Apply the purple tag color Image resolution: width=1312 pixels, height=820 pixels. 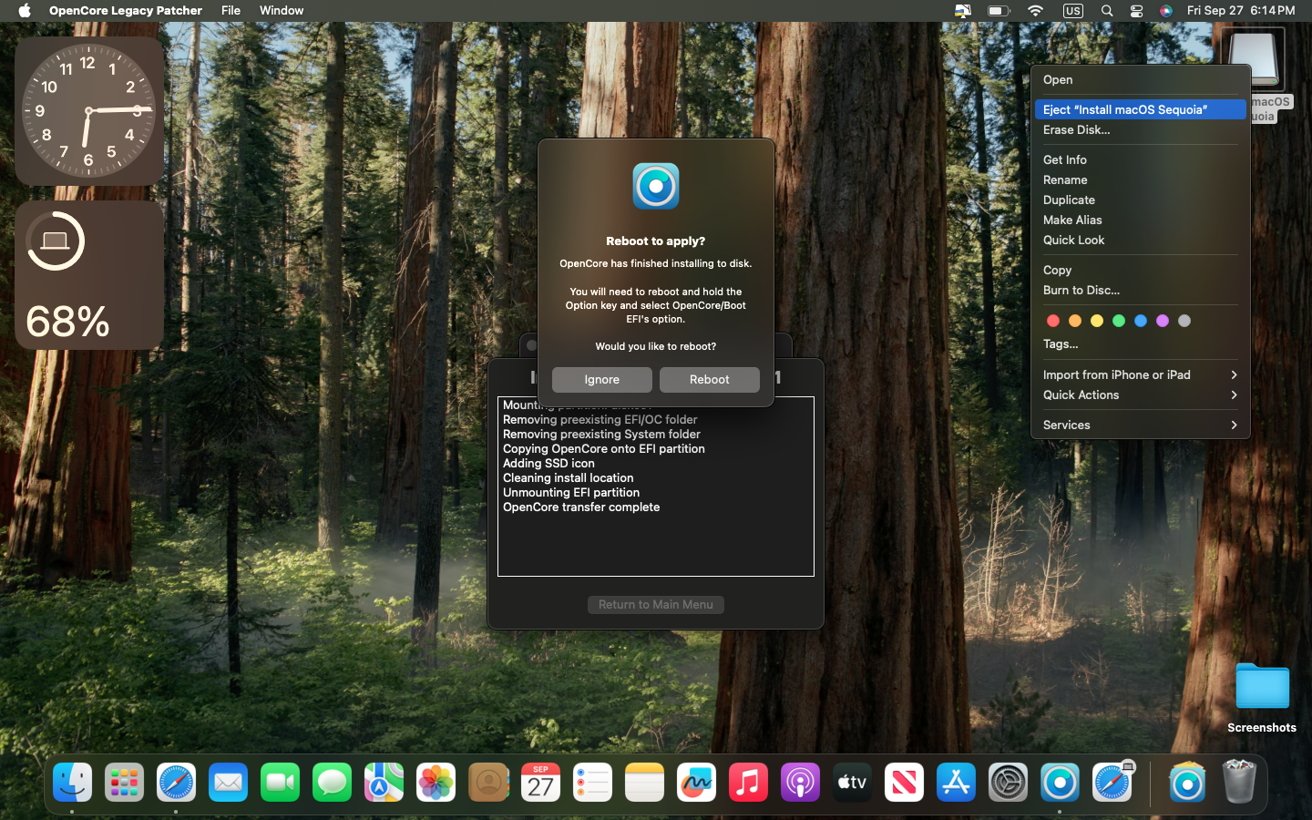click(x=1162, y=321)
